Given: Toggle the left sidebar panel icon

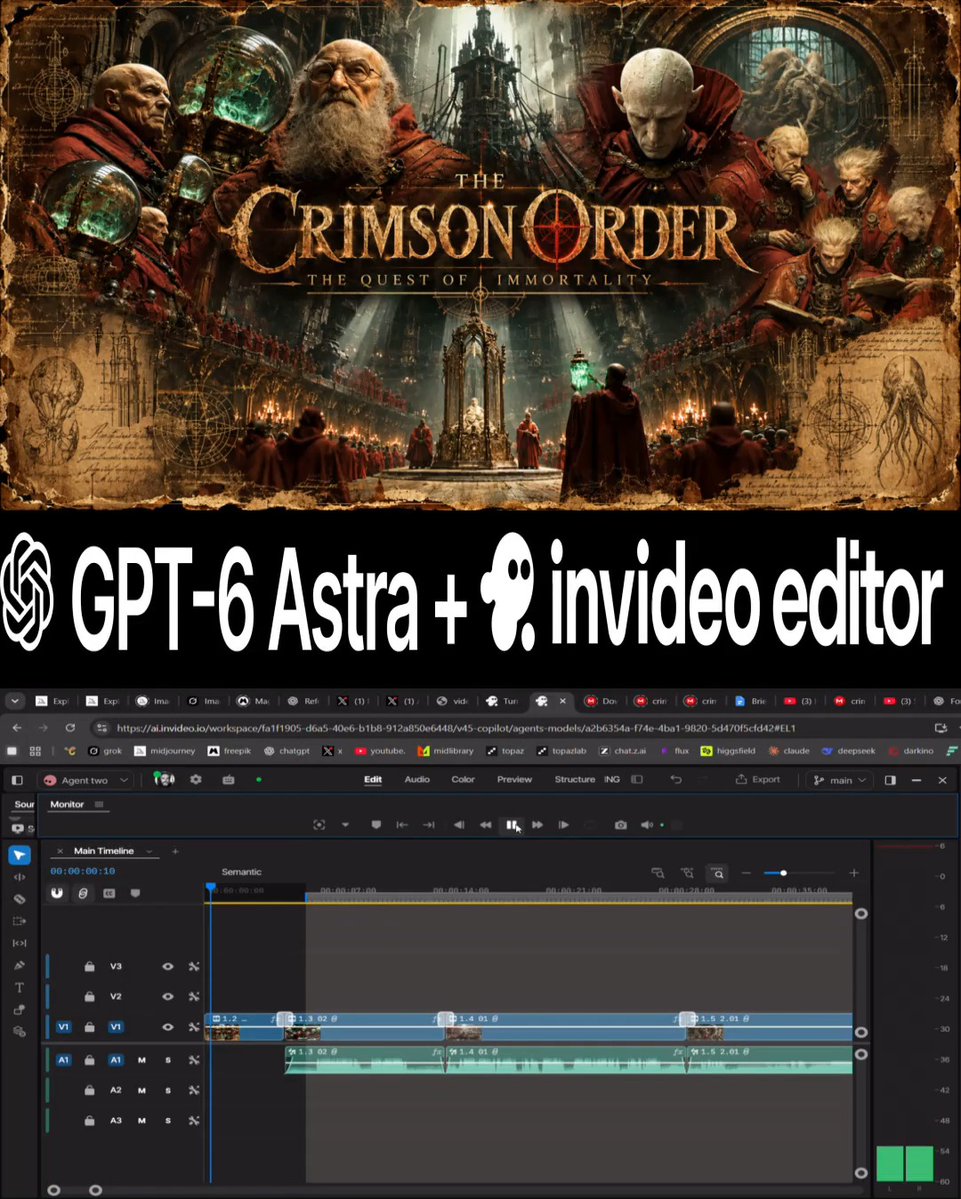Looking at the screenshot, I should click(x=17, y=780).
